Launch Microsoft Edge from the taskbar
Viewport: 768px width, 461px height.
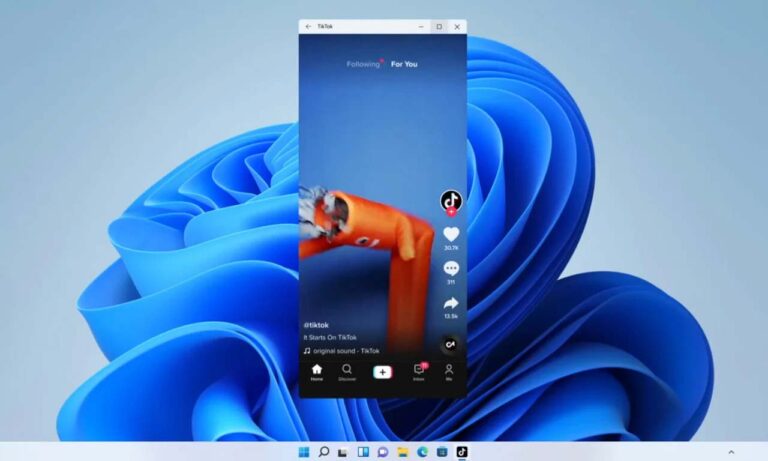coord(422,452)
